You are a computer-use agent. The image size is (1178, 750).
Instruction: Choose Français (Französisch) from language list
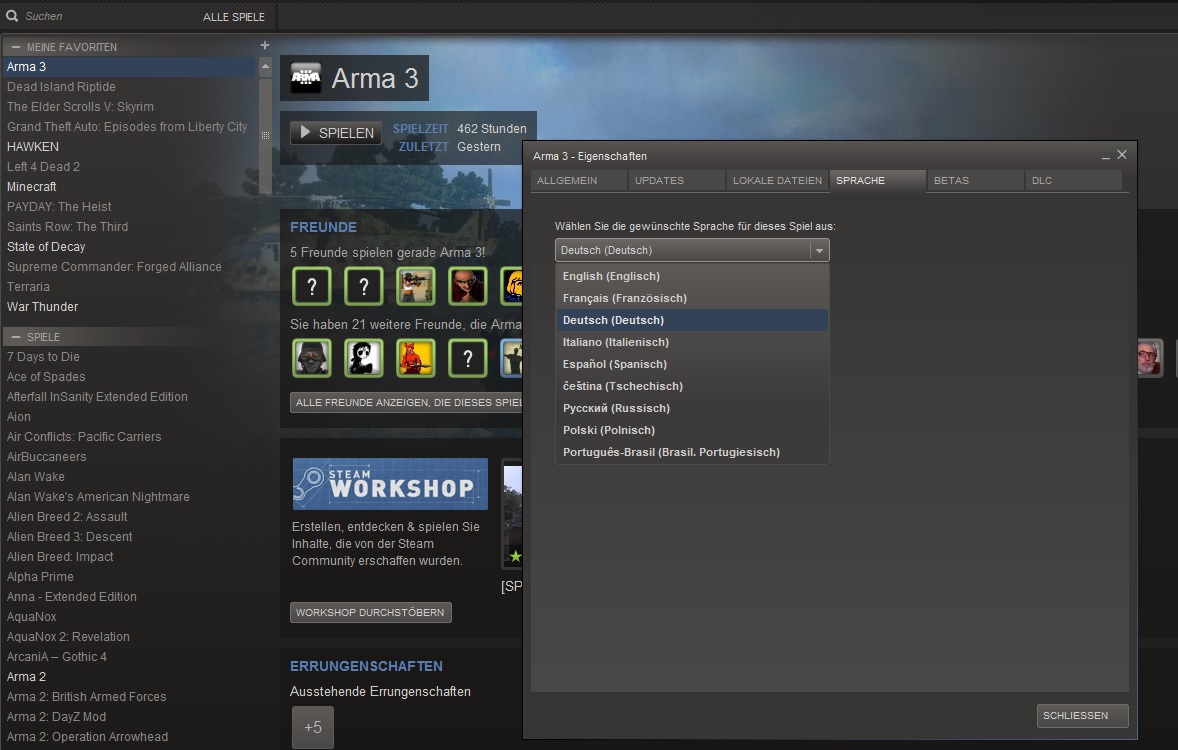[692, 298]
